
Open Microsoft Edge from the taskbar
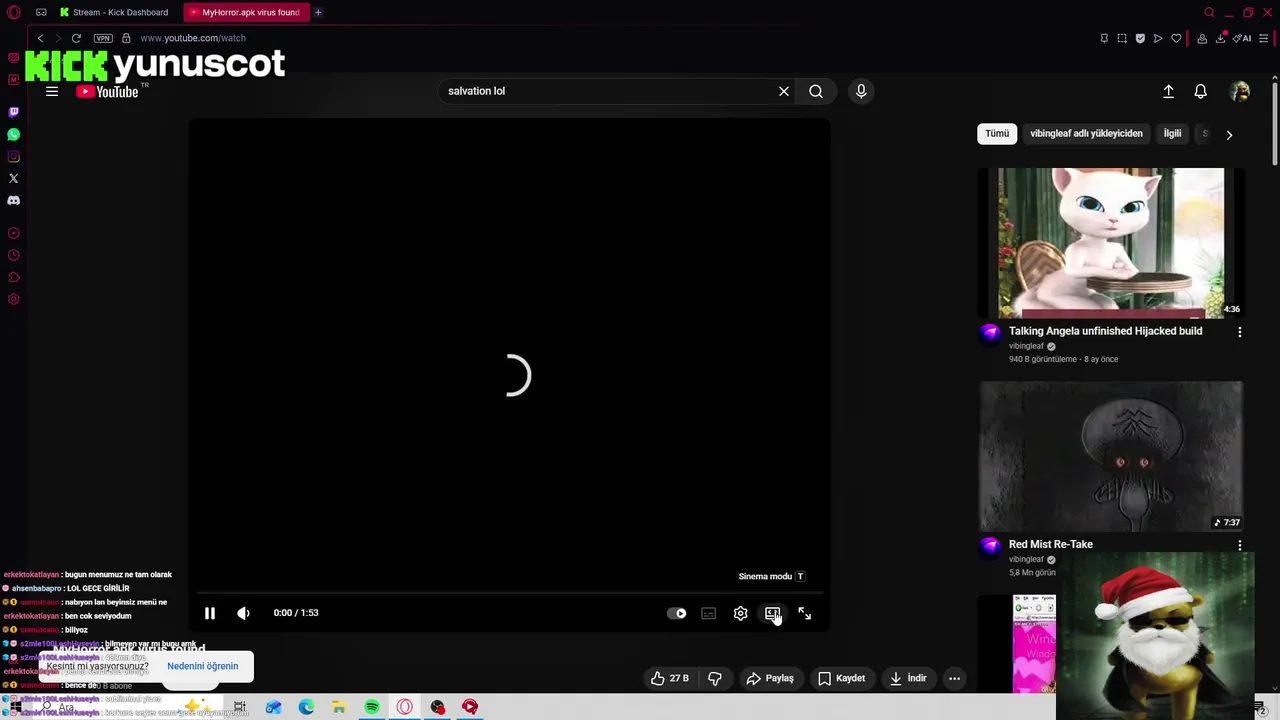(x=306, y=707)
